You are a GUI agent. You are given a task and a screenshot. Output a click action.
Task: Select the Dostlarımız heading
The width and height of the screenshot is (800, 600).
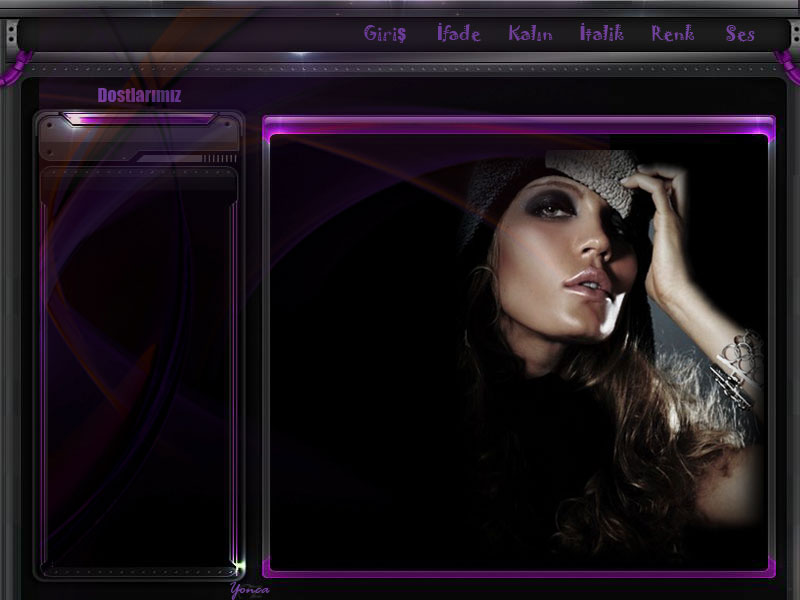(139, 96)
